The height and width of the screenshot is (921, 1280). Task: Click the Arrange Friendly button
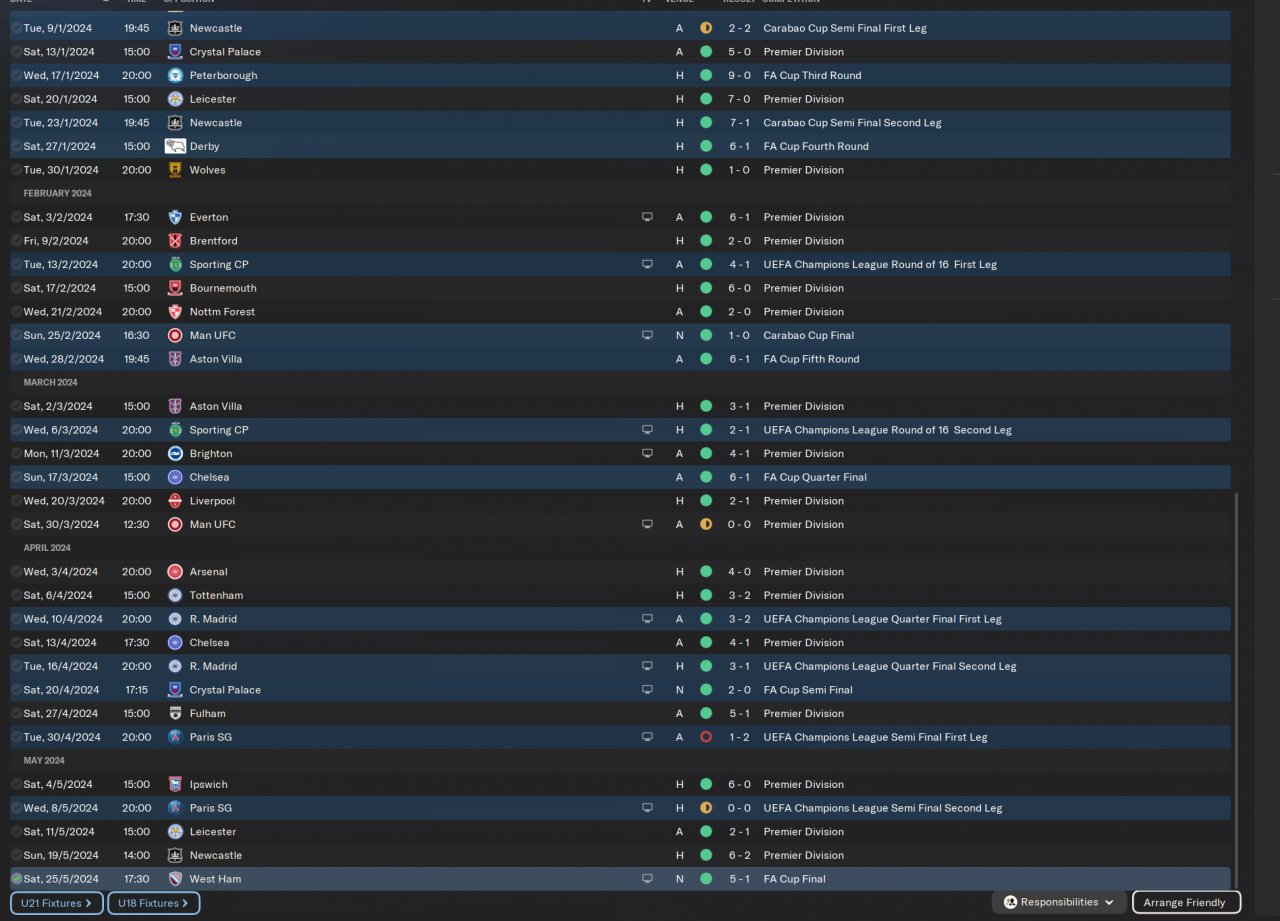(x=1185, y=902)
